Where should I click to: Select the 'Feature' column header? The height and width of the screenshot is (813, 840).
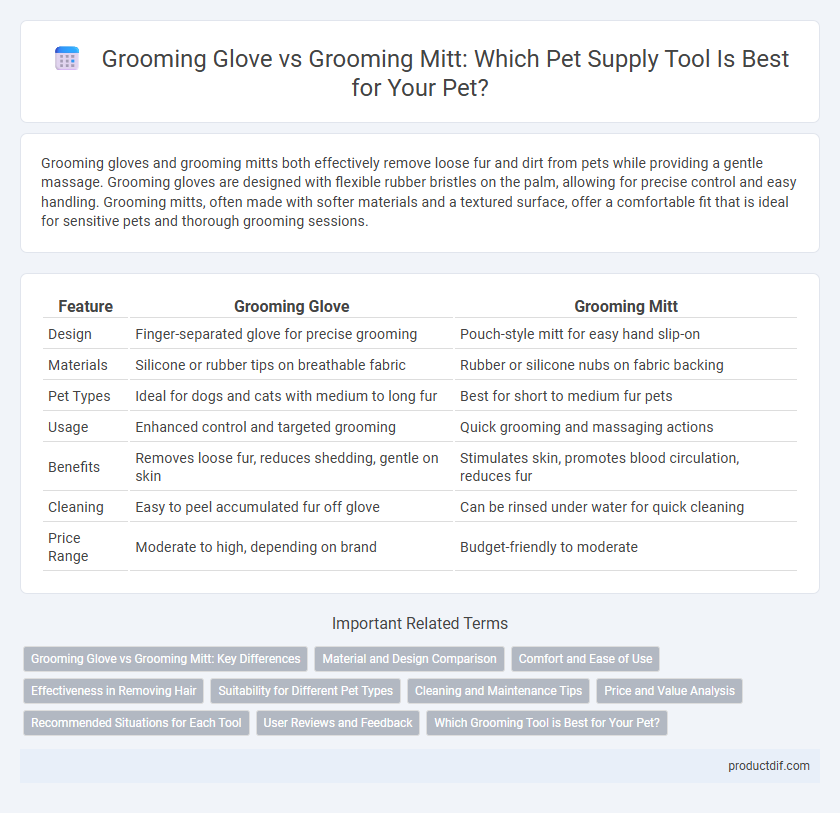(x=85, y=306)
